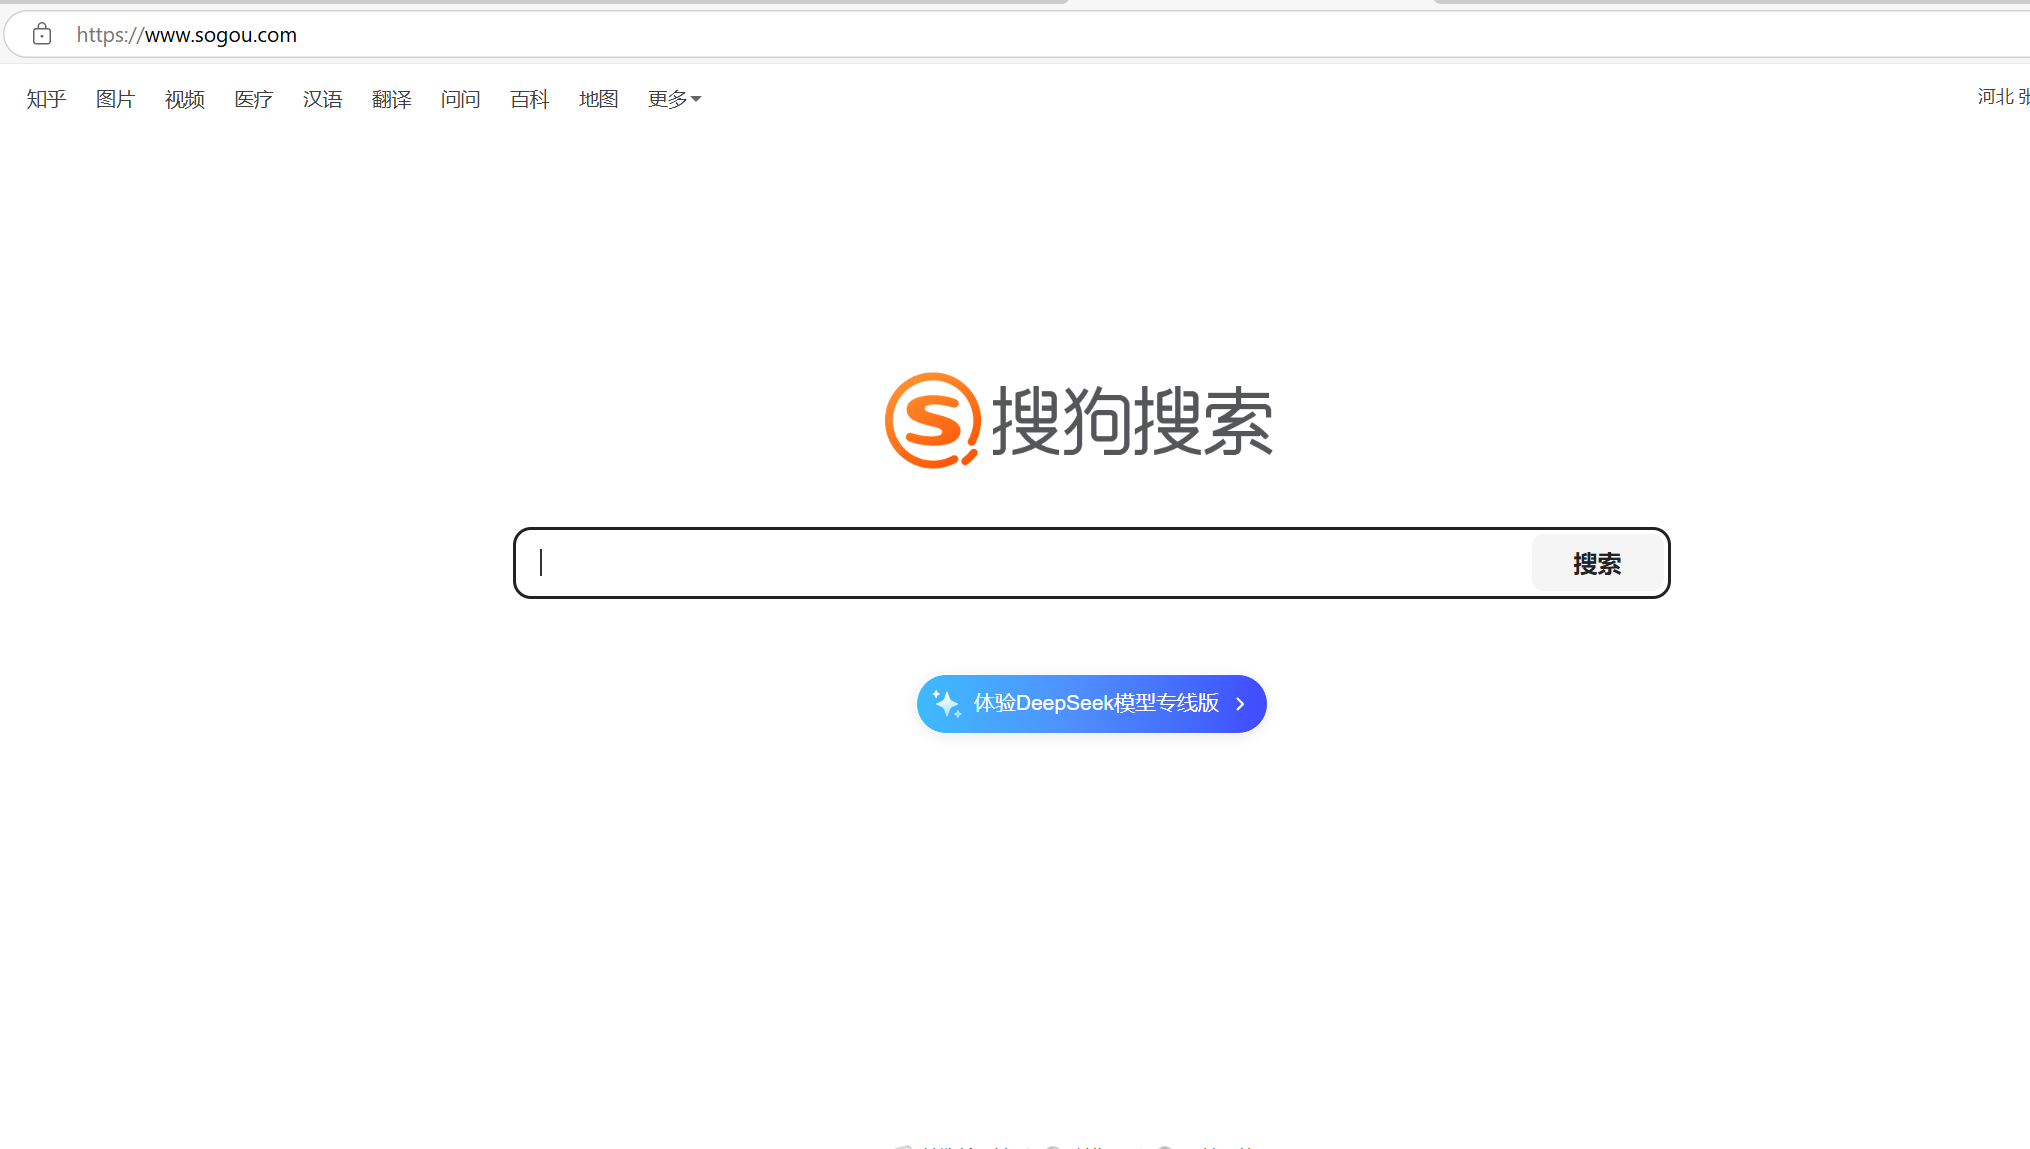Open the 图片 image search tab
This screenshot has height=1149, width=2030.
tap(115, 99)
